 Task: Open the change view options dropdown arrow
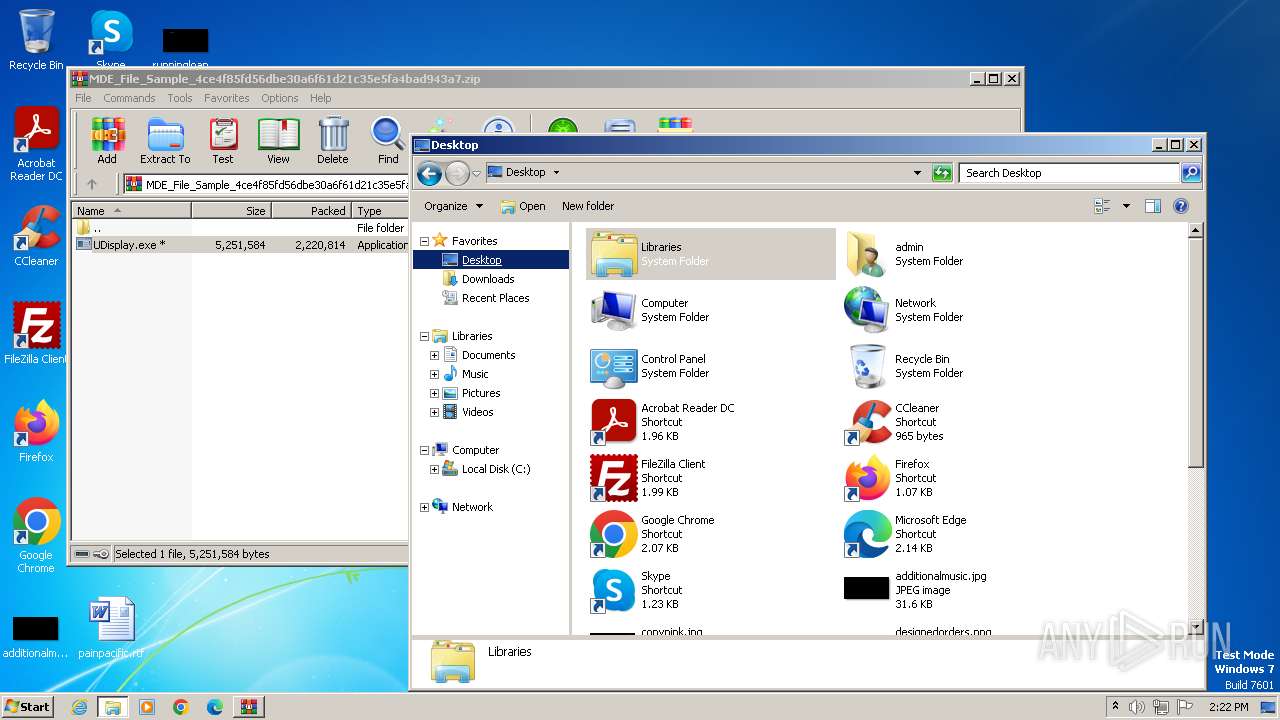[x=1126, y=206]
